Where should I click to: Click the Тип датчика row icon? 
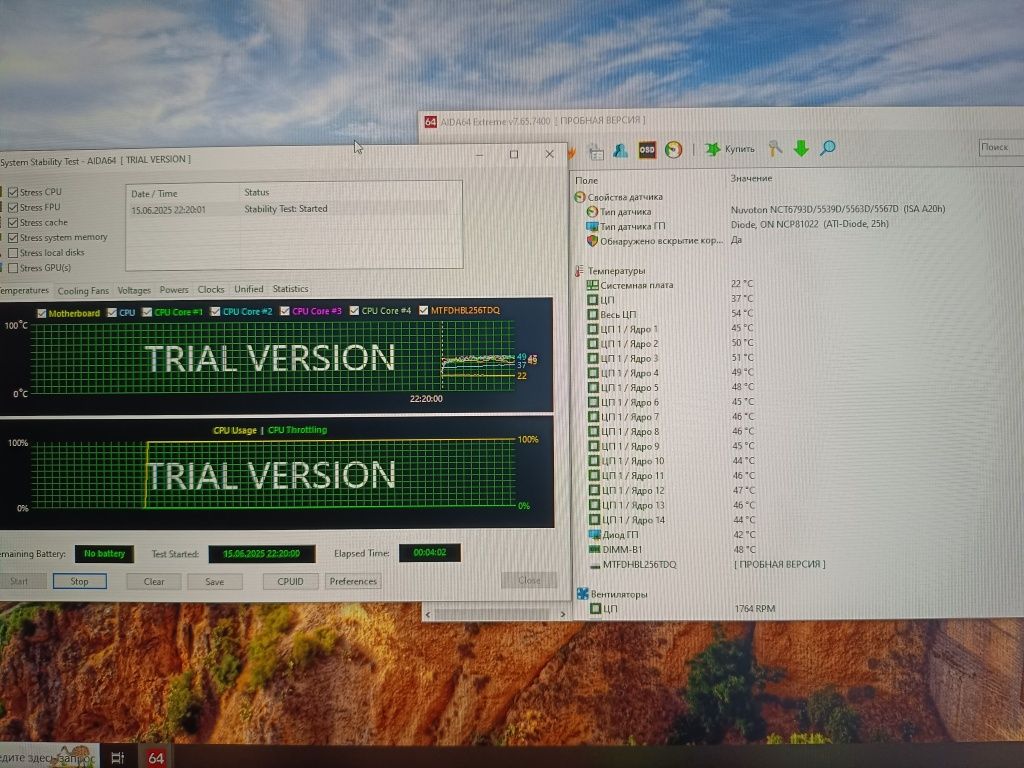point(592,212)
